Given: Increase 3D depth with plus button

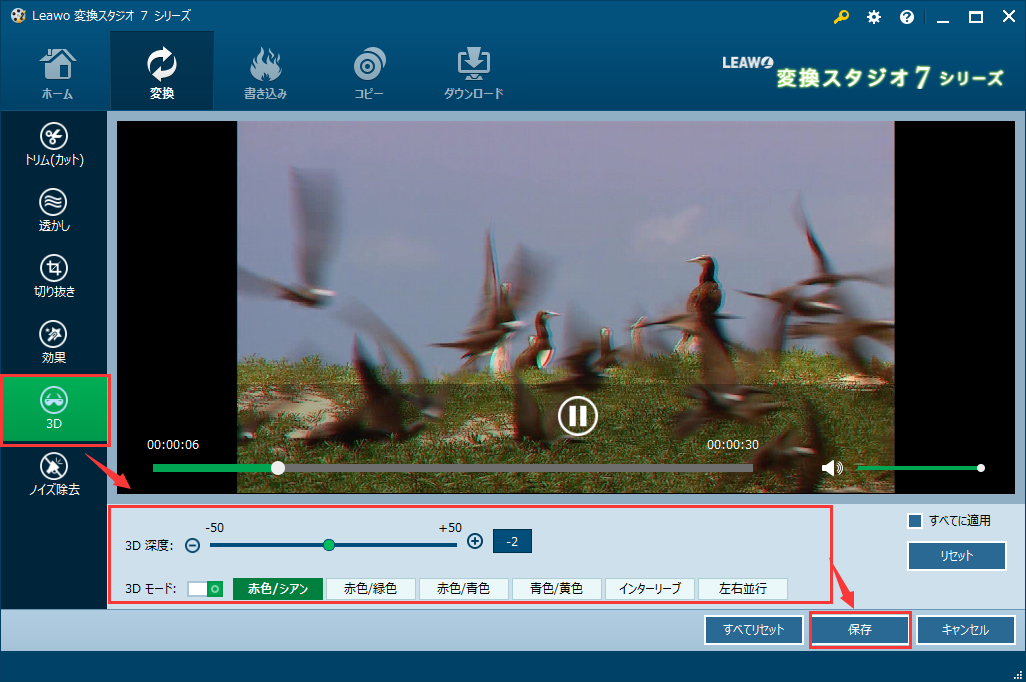Looking at the screenshot, I should 475,542.
